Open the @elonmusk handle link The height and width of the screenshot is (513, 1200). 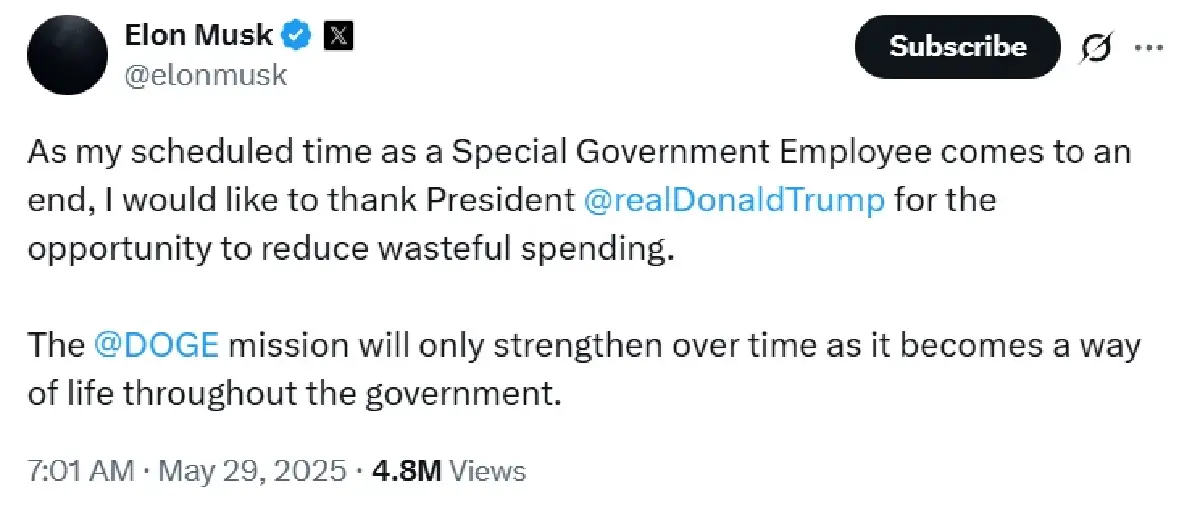[205, 75]
